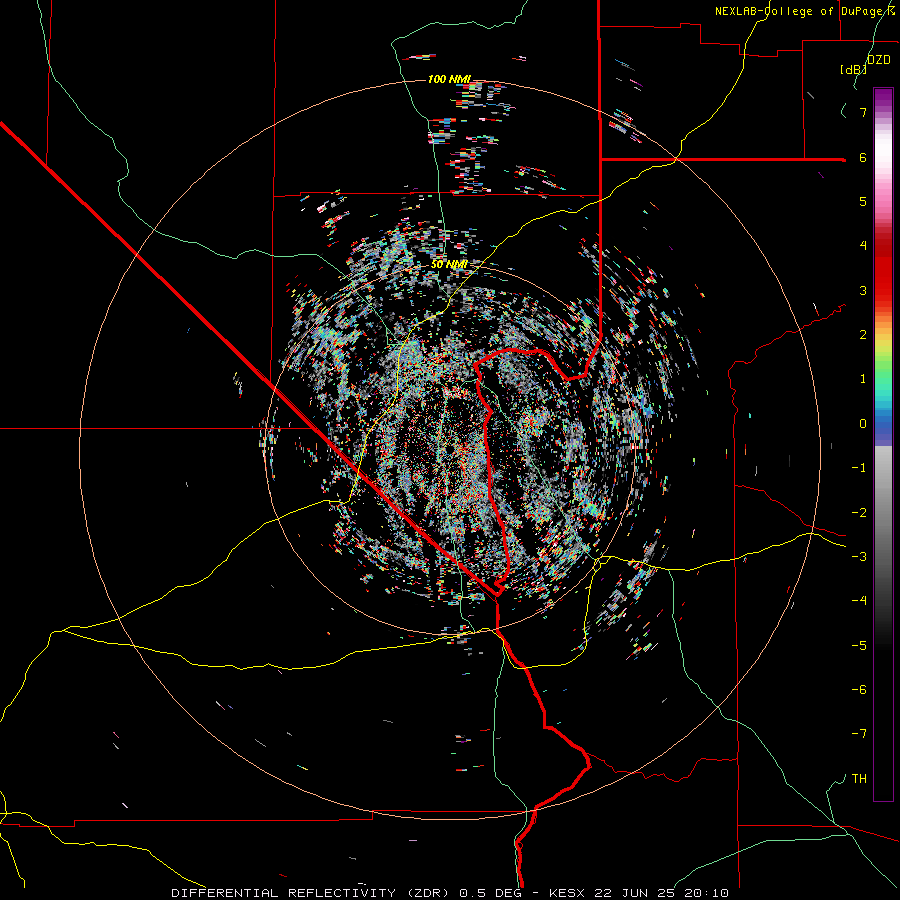Select the positive 7 value on the scale
The height and width of the screenshot is (900, 900).
863,112
